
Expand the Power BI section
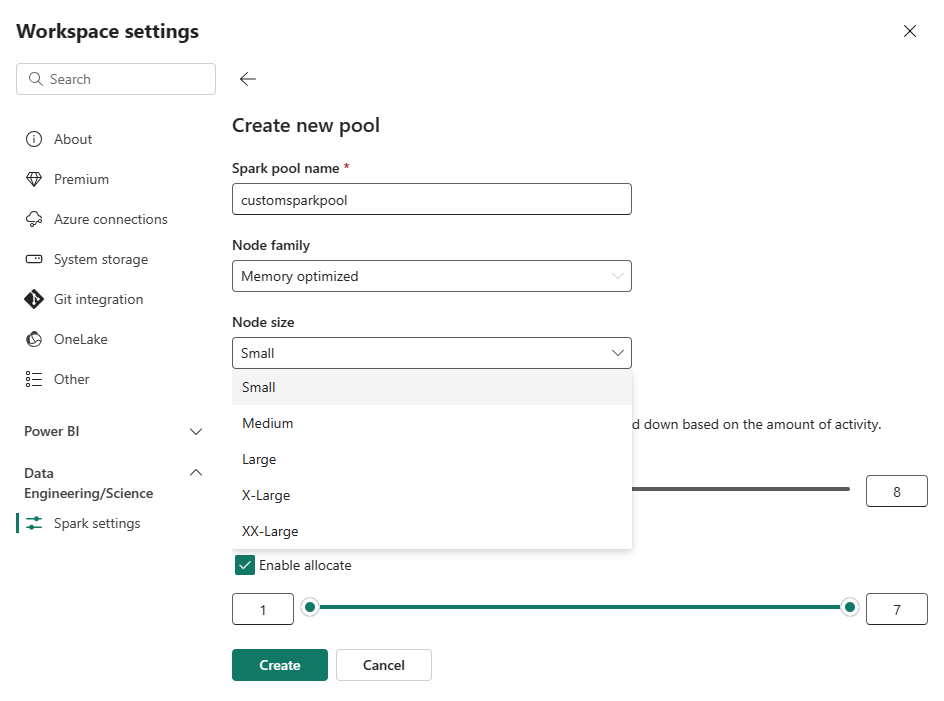196,432
